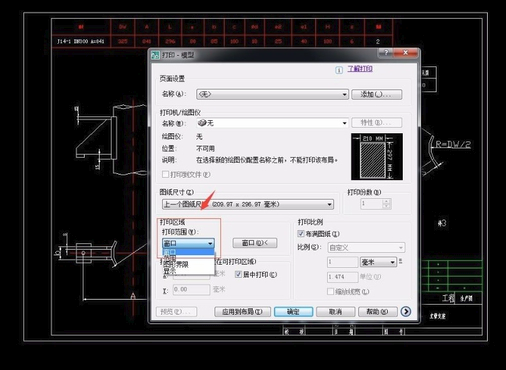Open the 打印范围 combo box showing 窗口

point(188,243)
